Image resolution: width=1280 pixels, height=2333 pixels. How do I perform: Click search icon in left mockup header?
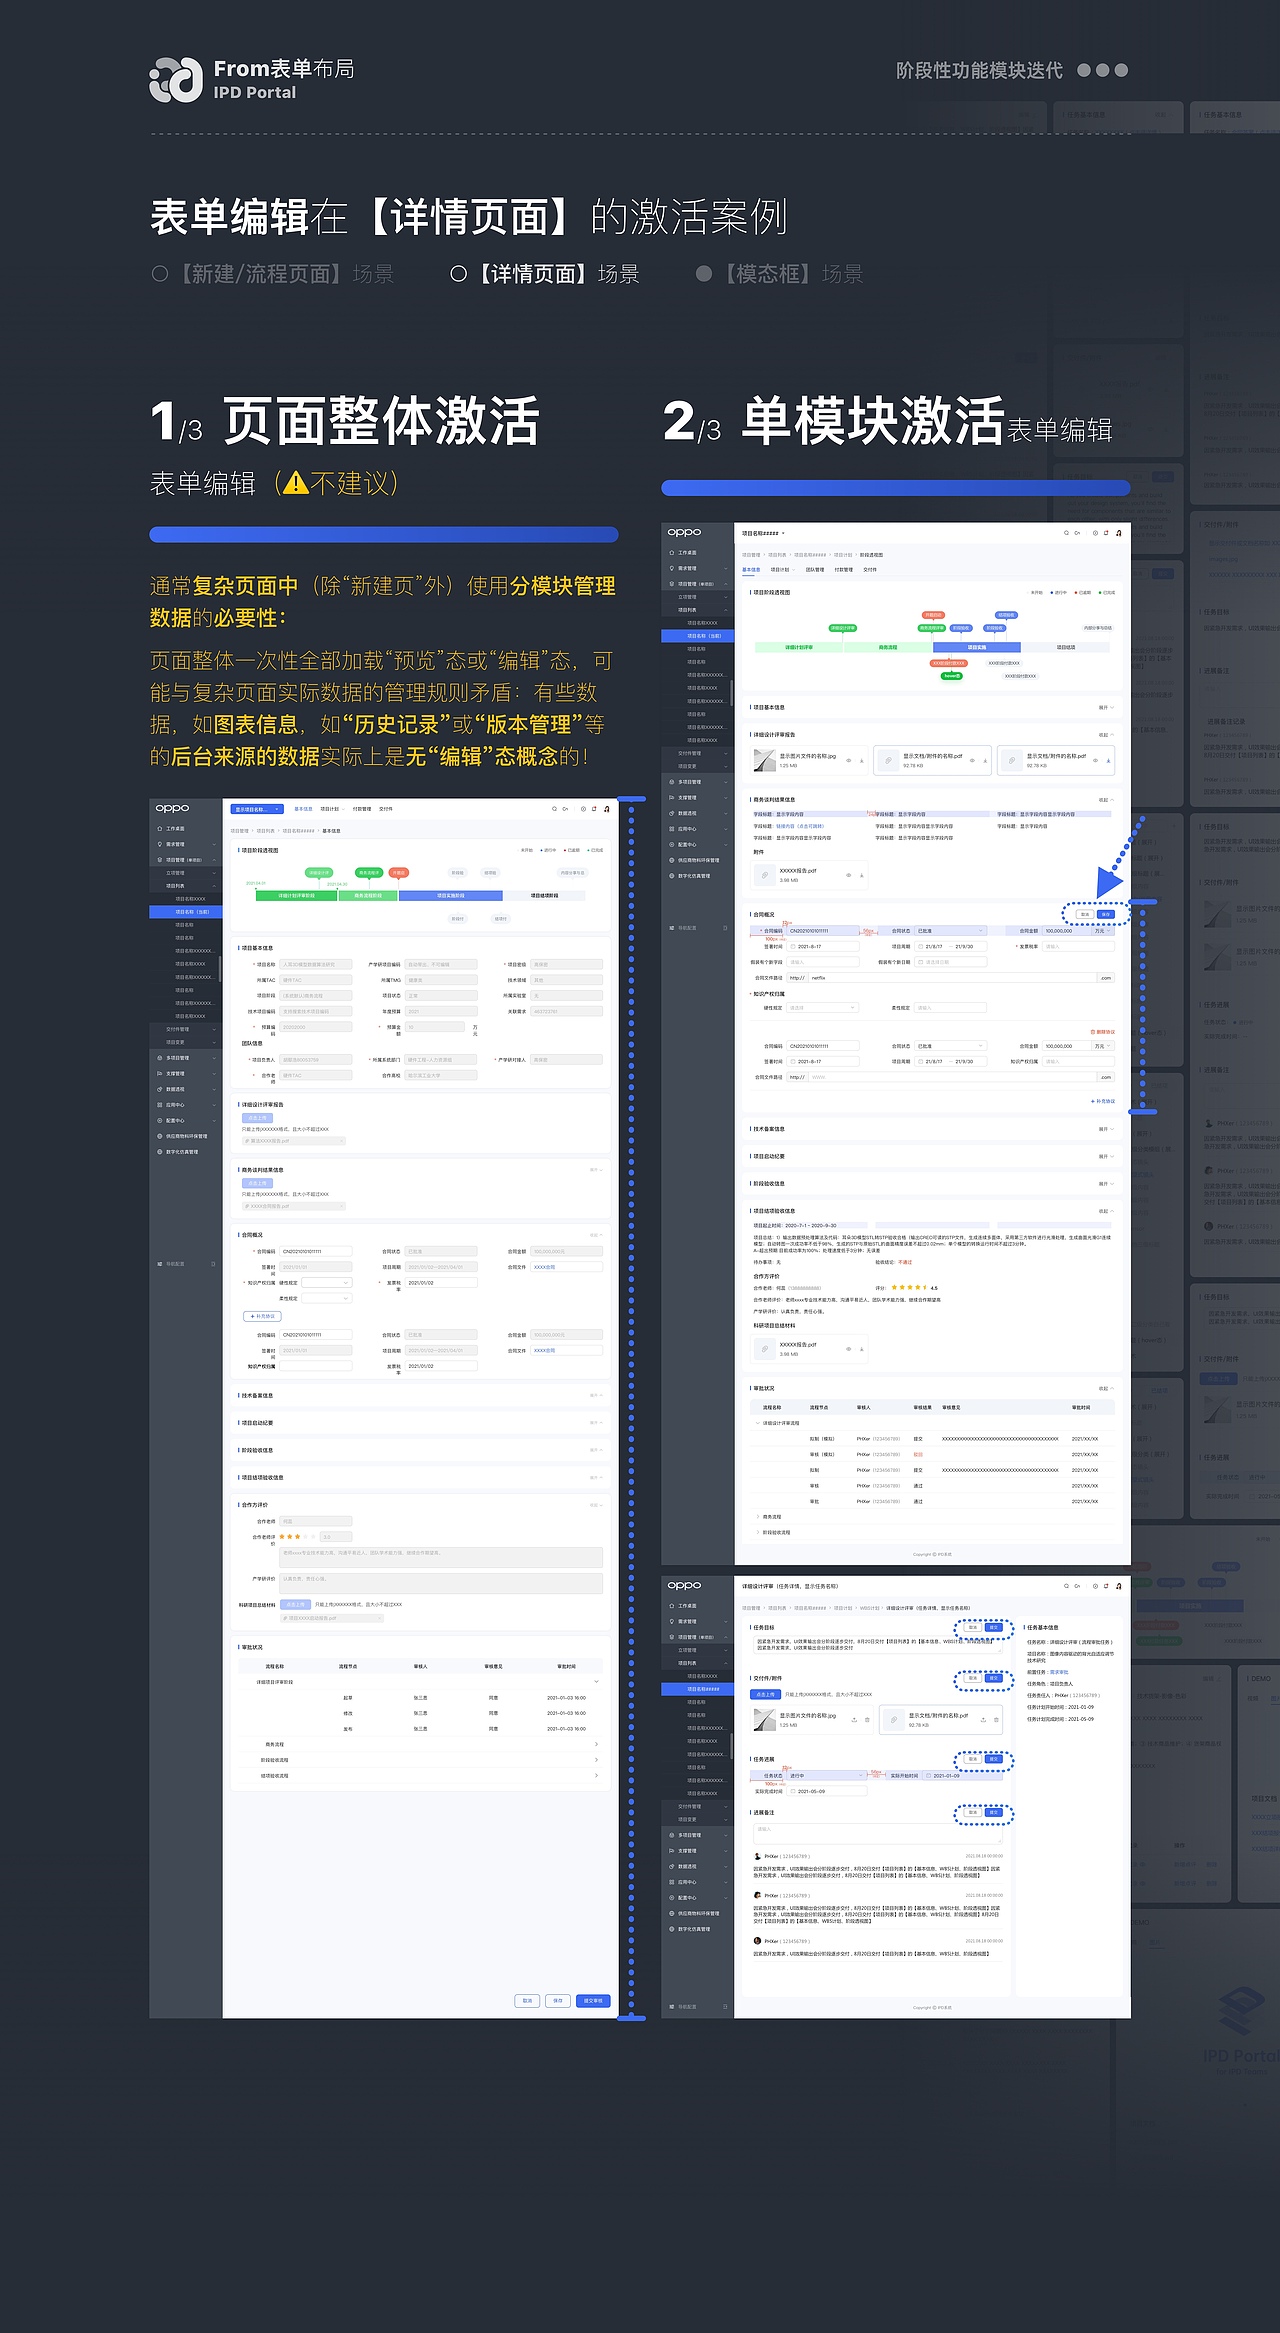coord(554,809)
